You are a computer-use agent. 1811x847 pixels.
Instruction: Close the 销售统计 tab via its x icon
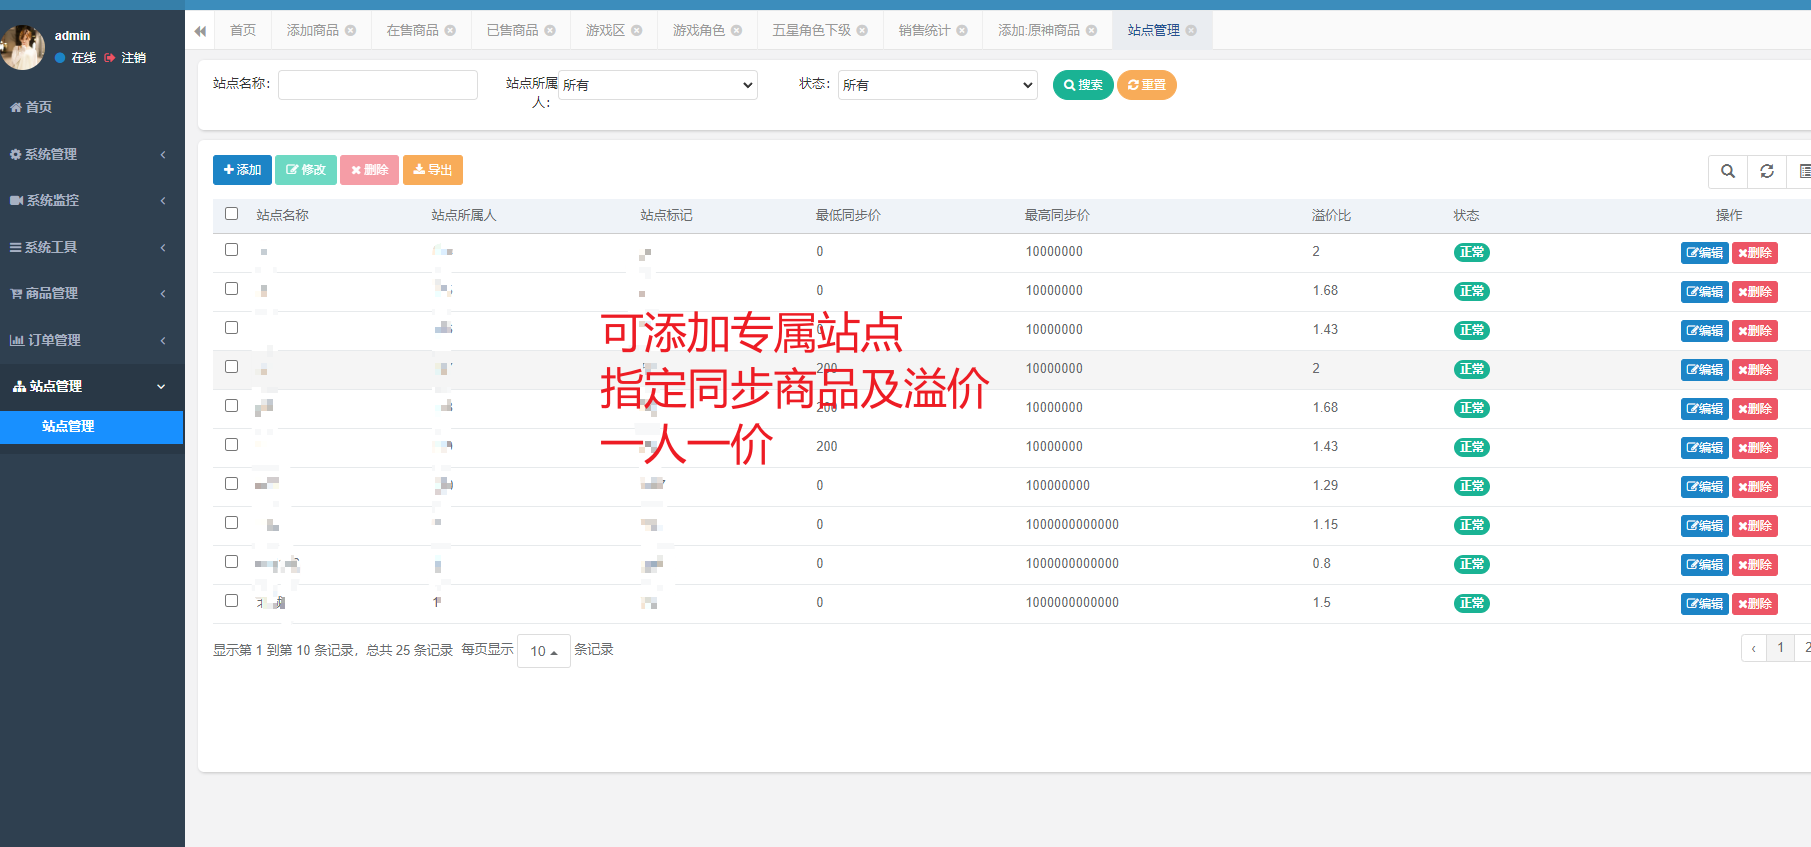(x=962, y=31)
